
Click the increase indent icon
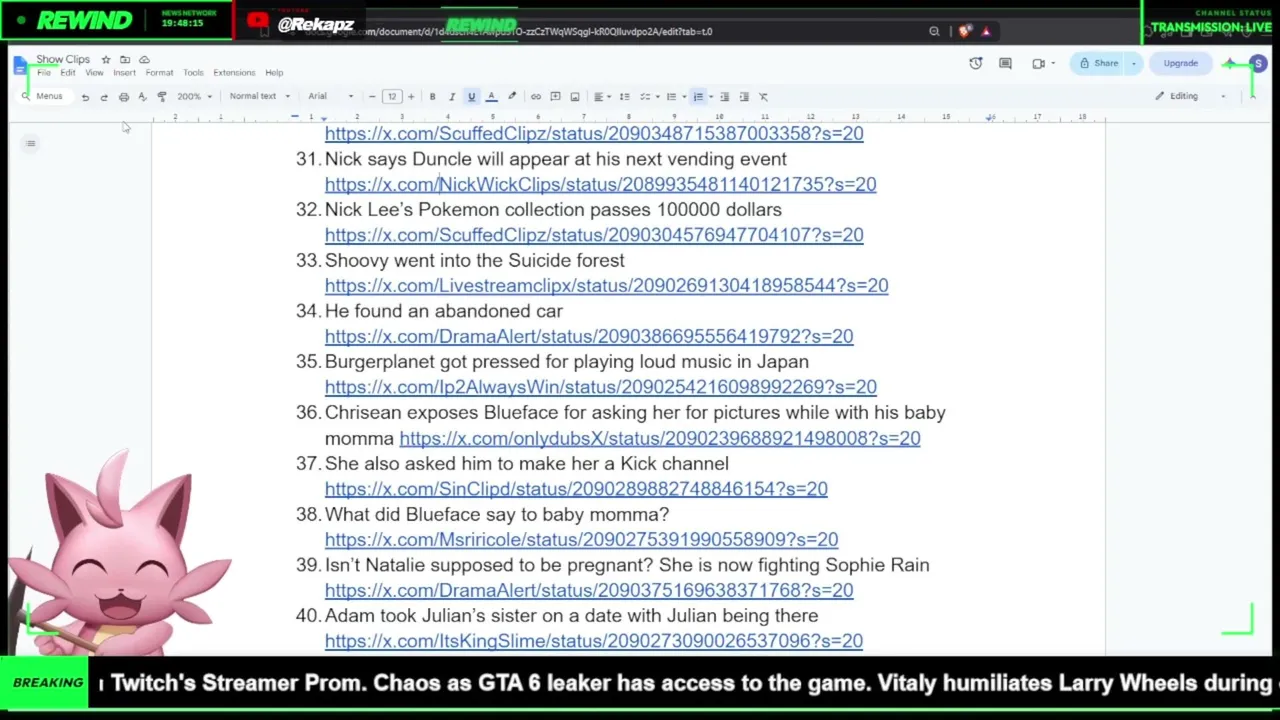pyautogui.click(x=744, y=97)
